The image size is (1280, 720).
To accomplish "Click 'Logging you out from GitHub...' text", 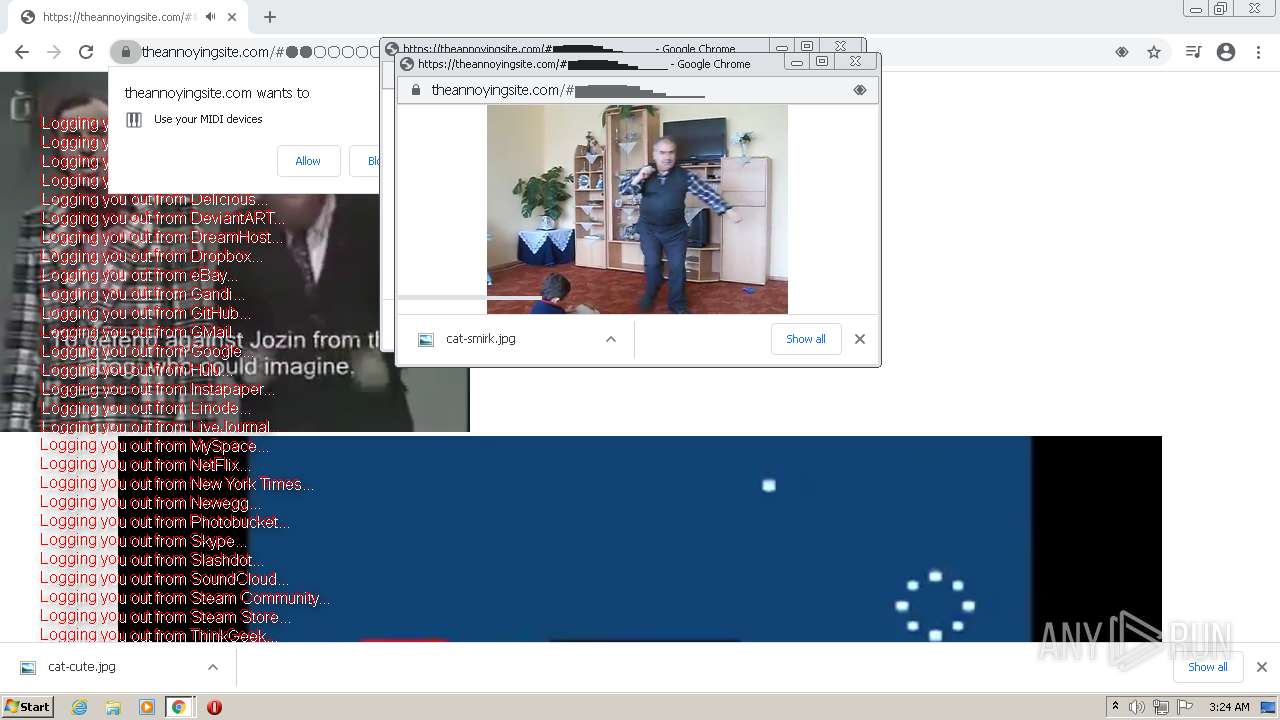I will [x=146, y=313].
